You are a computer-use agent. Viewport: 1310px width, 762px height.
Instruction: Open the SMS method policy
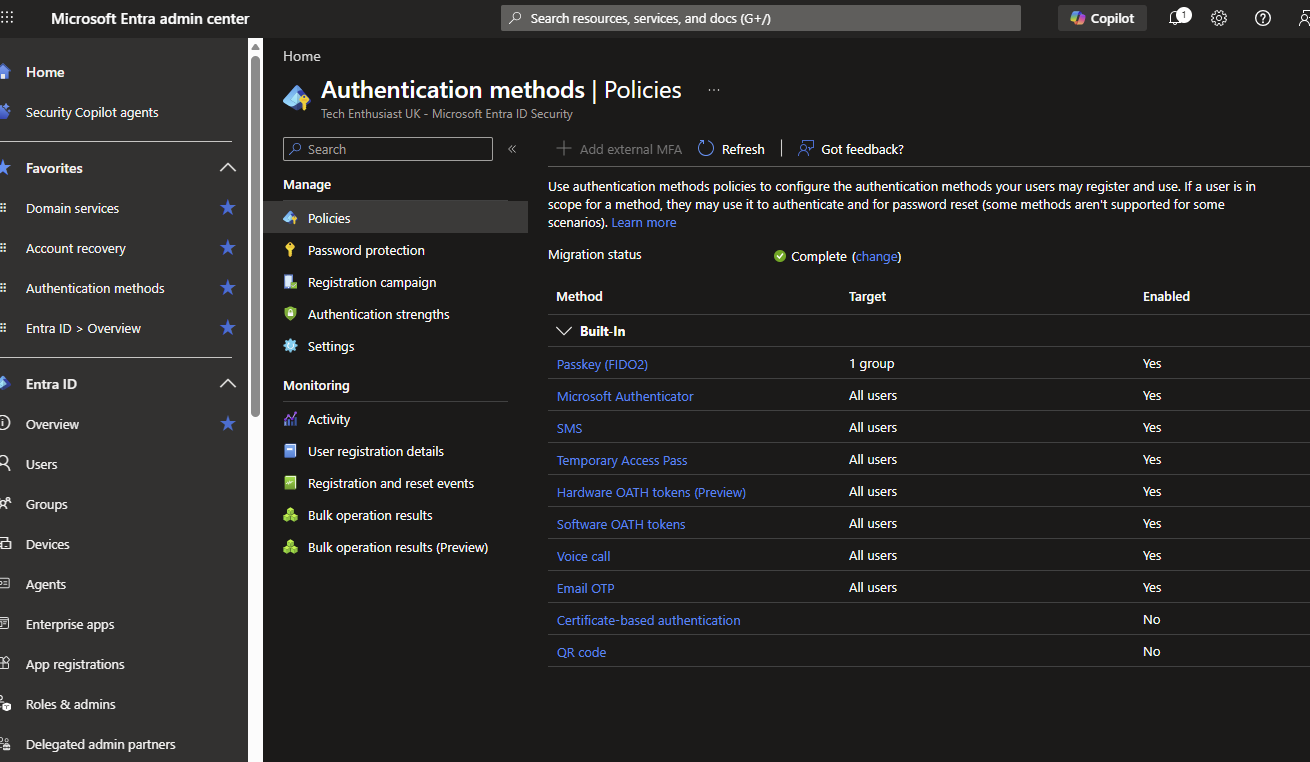(x=569, y=428)
